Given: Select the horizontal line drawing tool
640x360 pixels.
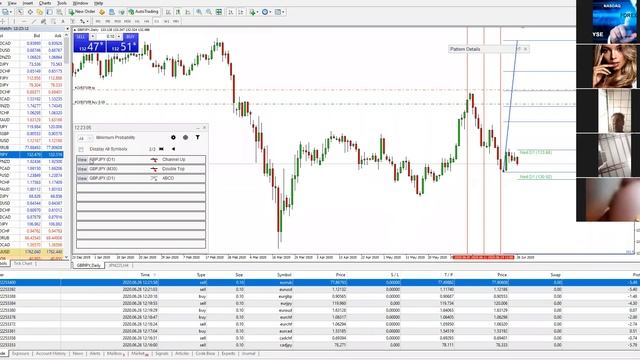Looking at the screenshot, I should point(24,21).
